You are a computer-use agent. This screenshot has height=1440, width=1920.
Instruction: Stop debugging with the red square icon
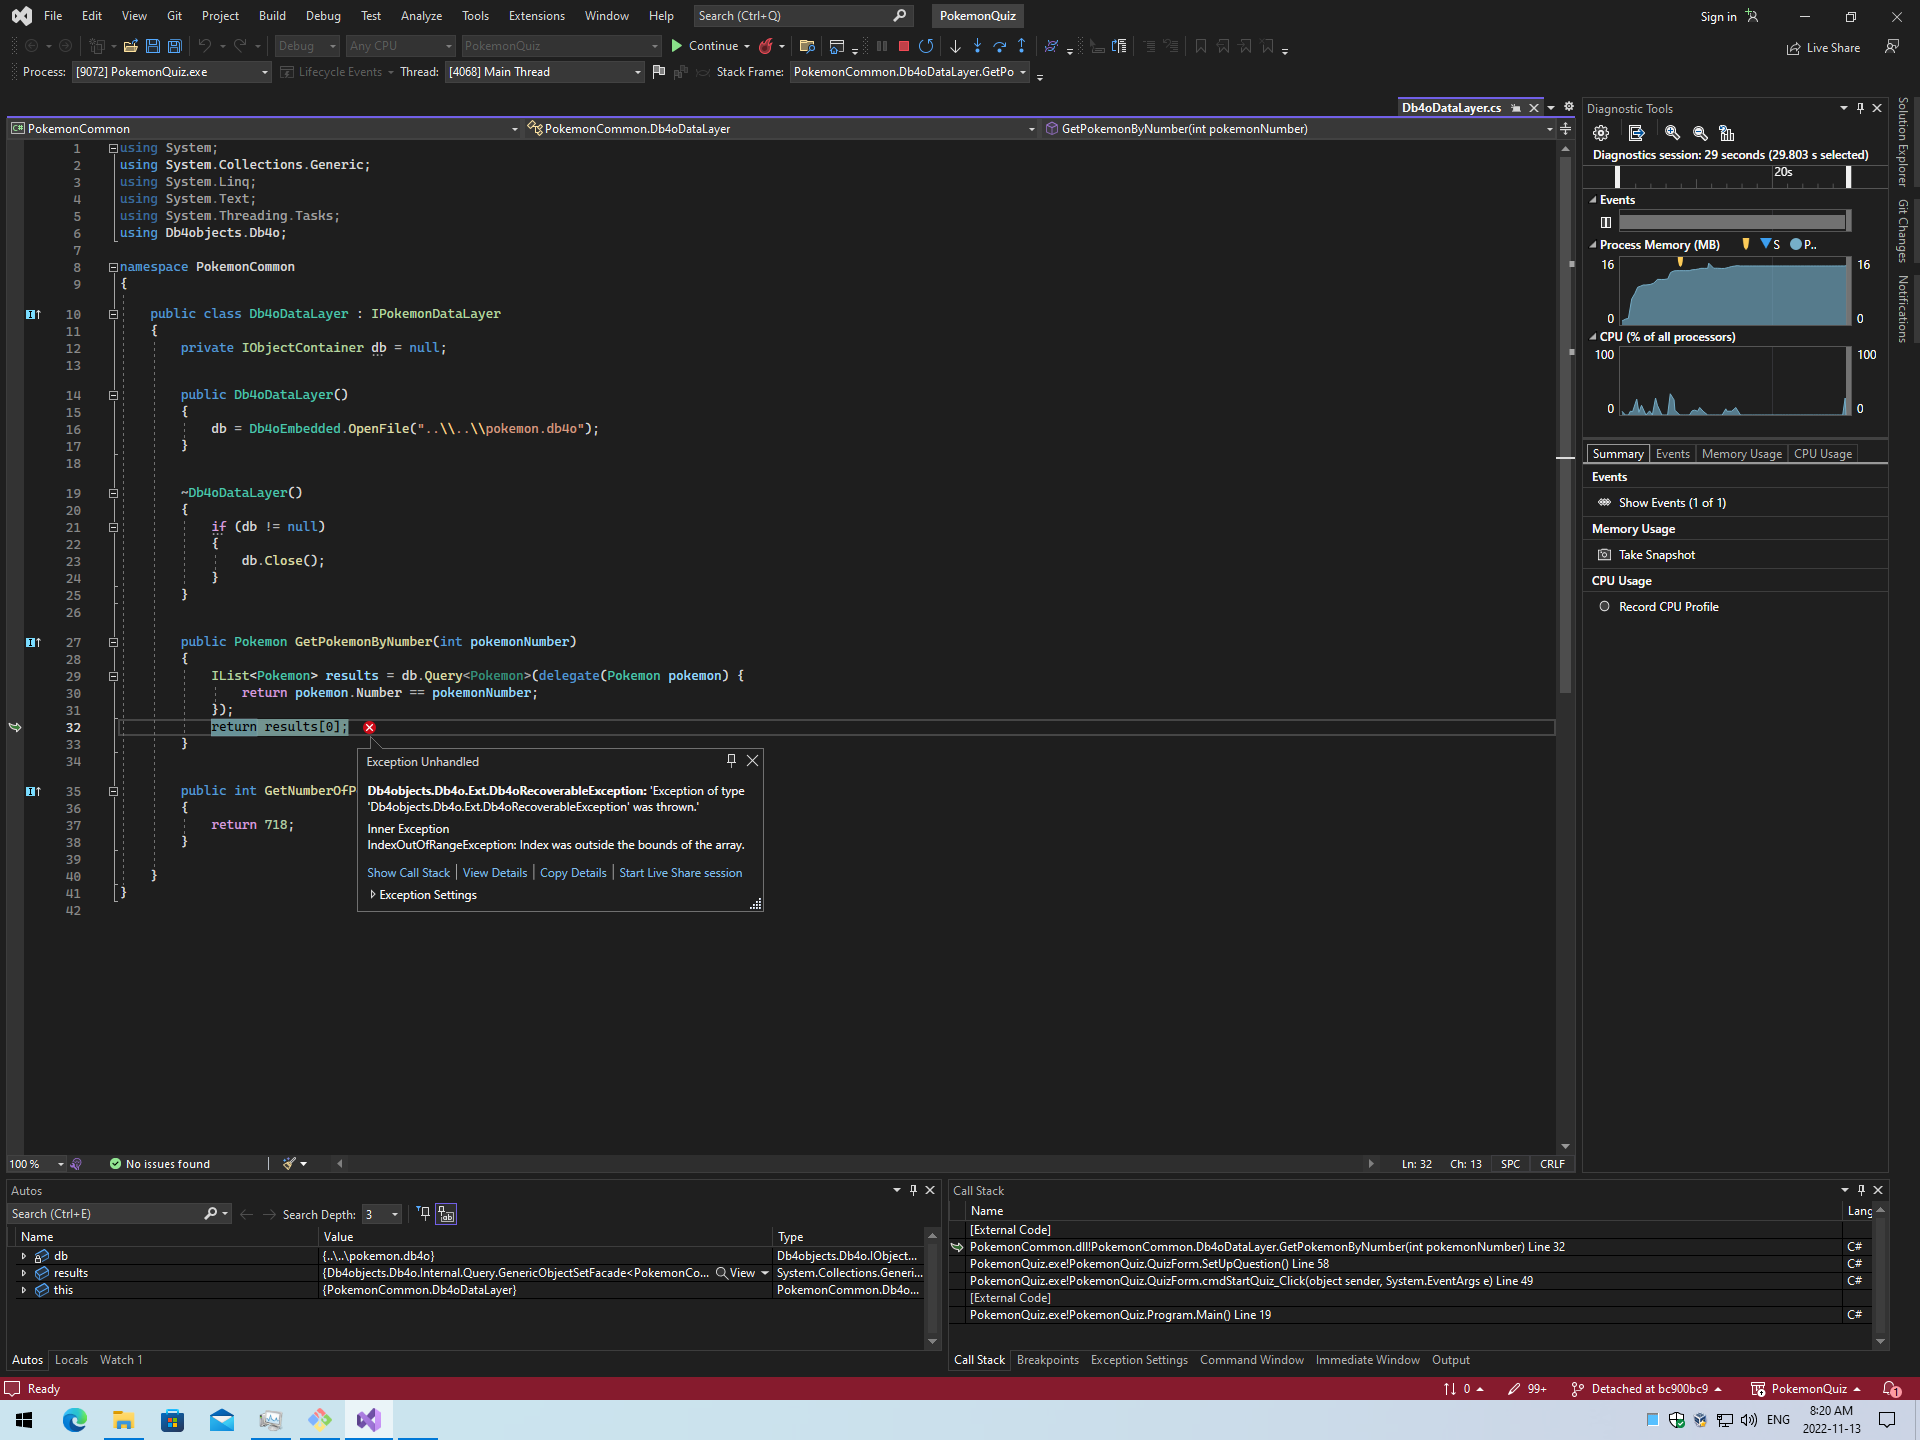pyautogui.click(x=904, y=46)
